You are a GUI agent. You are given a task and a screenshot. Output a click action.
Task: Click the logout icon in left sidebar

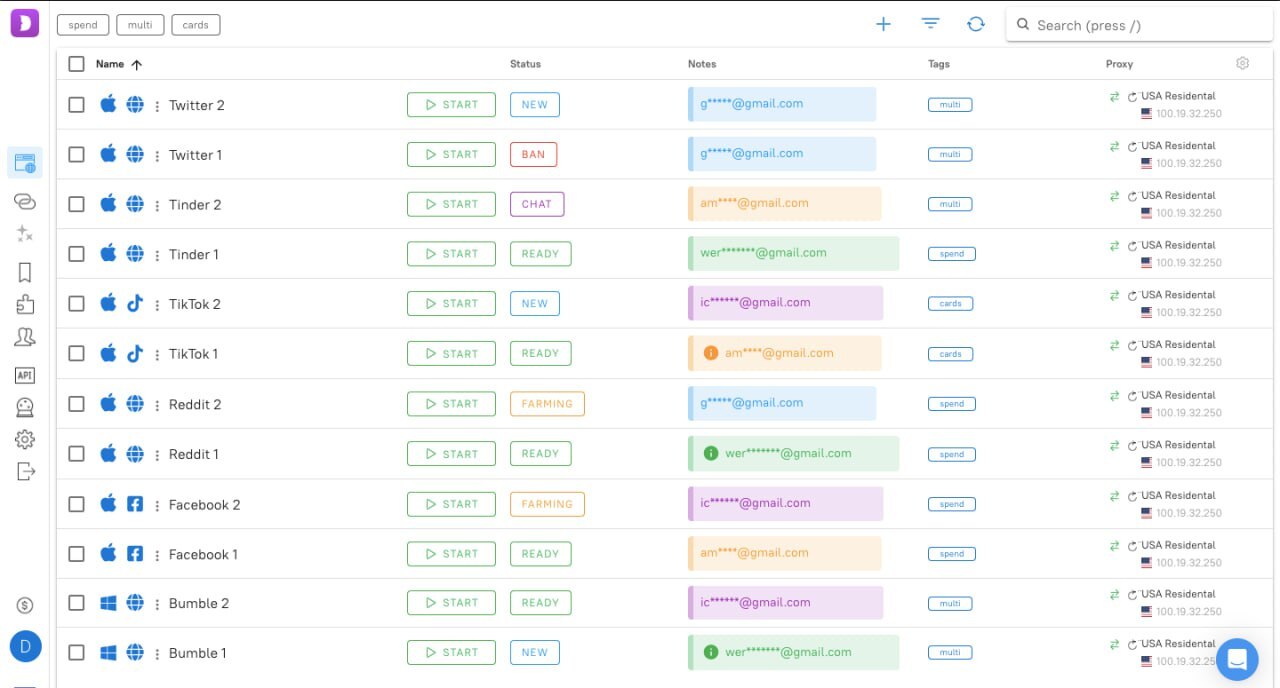(25, 471)
